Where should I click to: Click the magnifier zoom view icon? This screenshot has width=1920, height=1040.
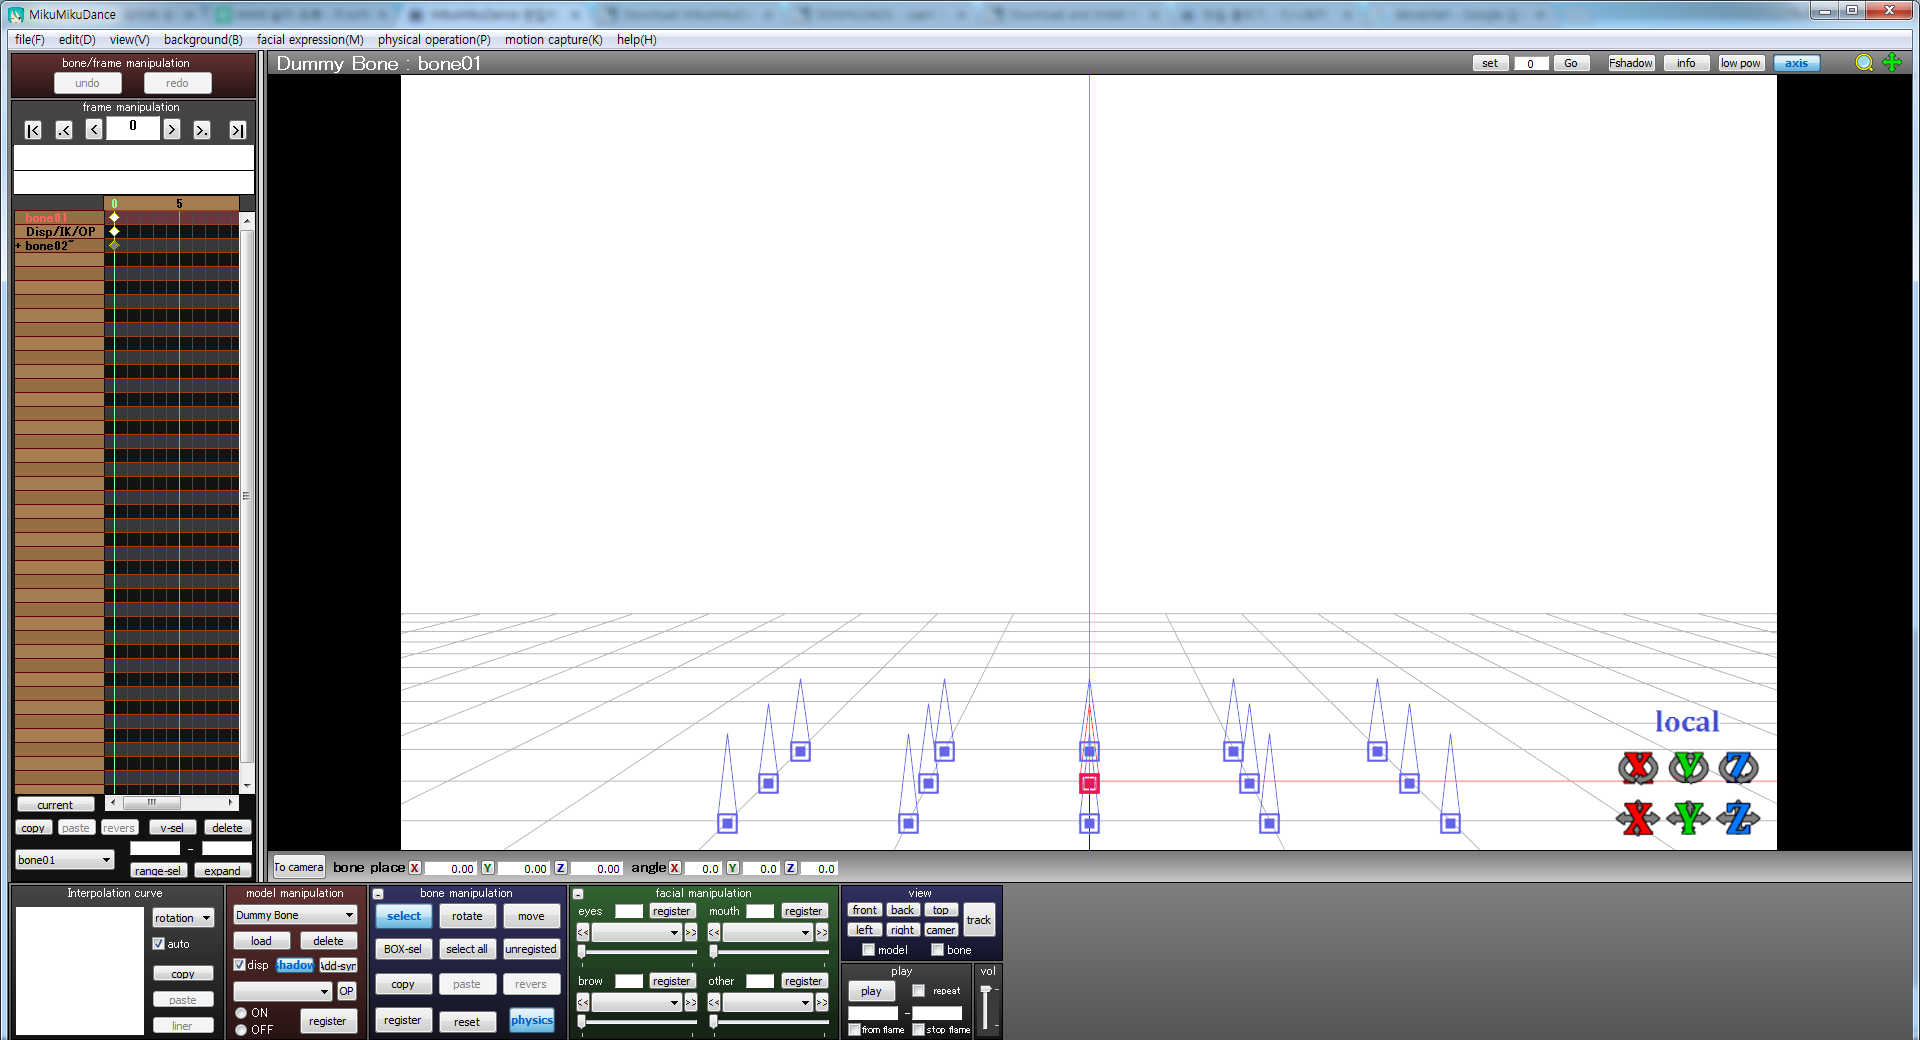pyautogui.click(x=1864, y=63)
